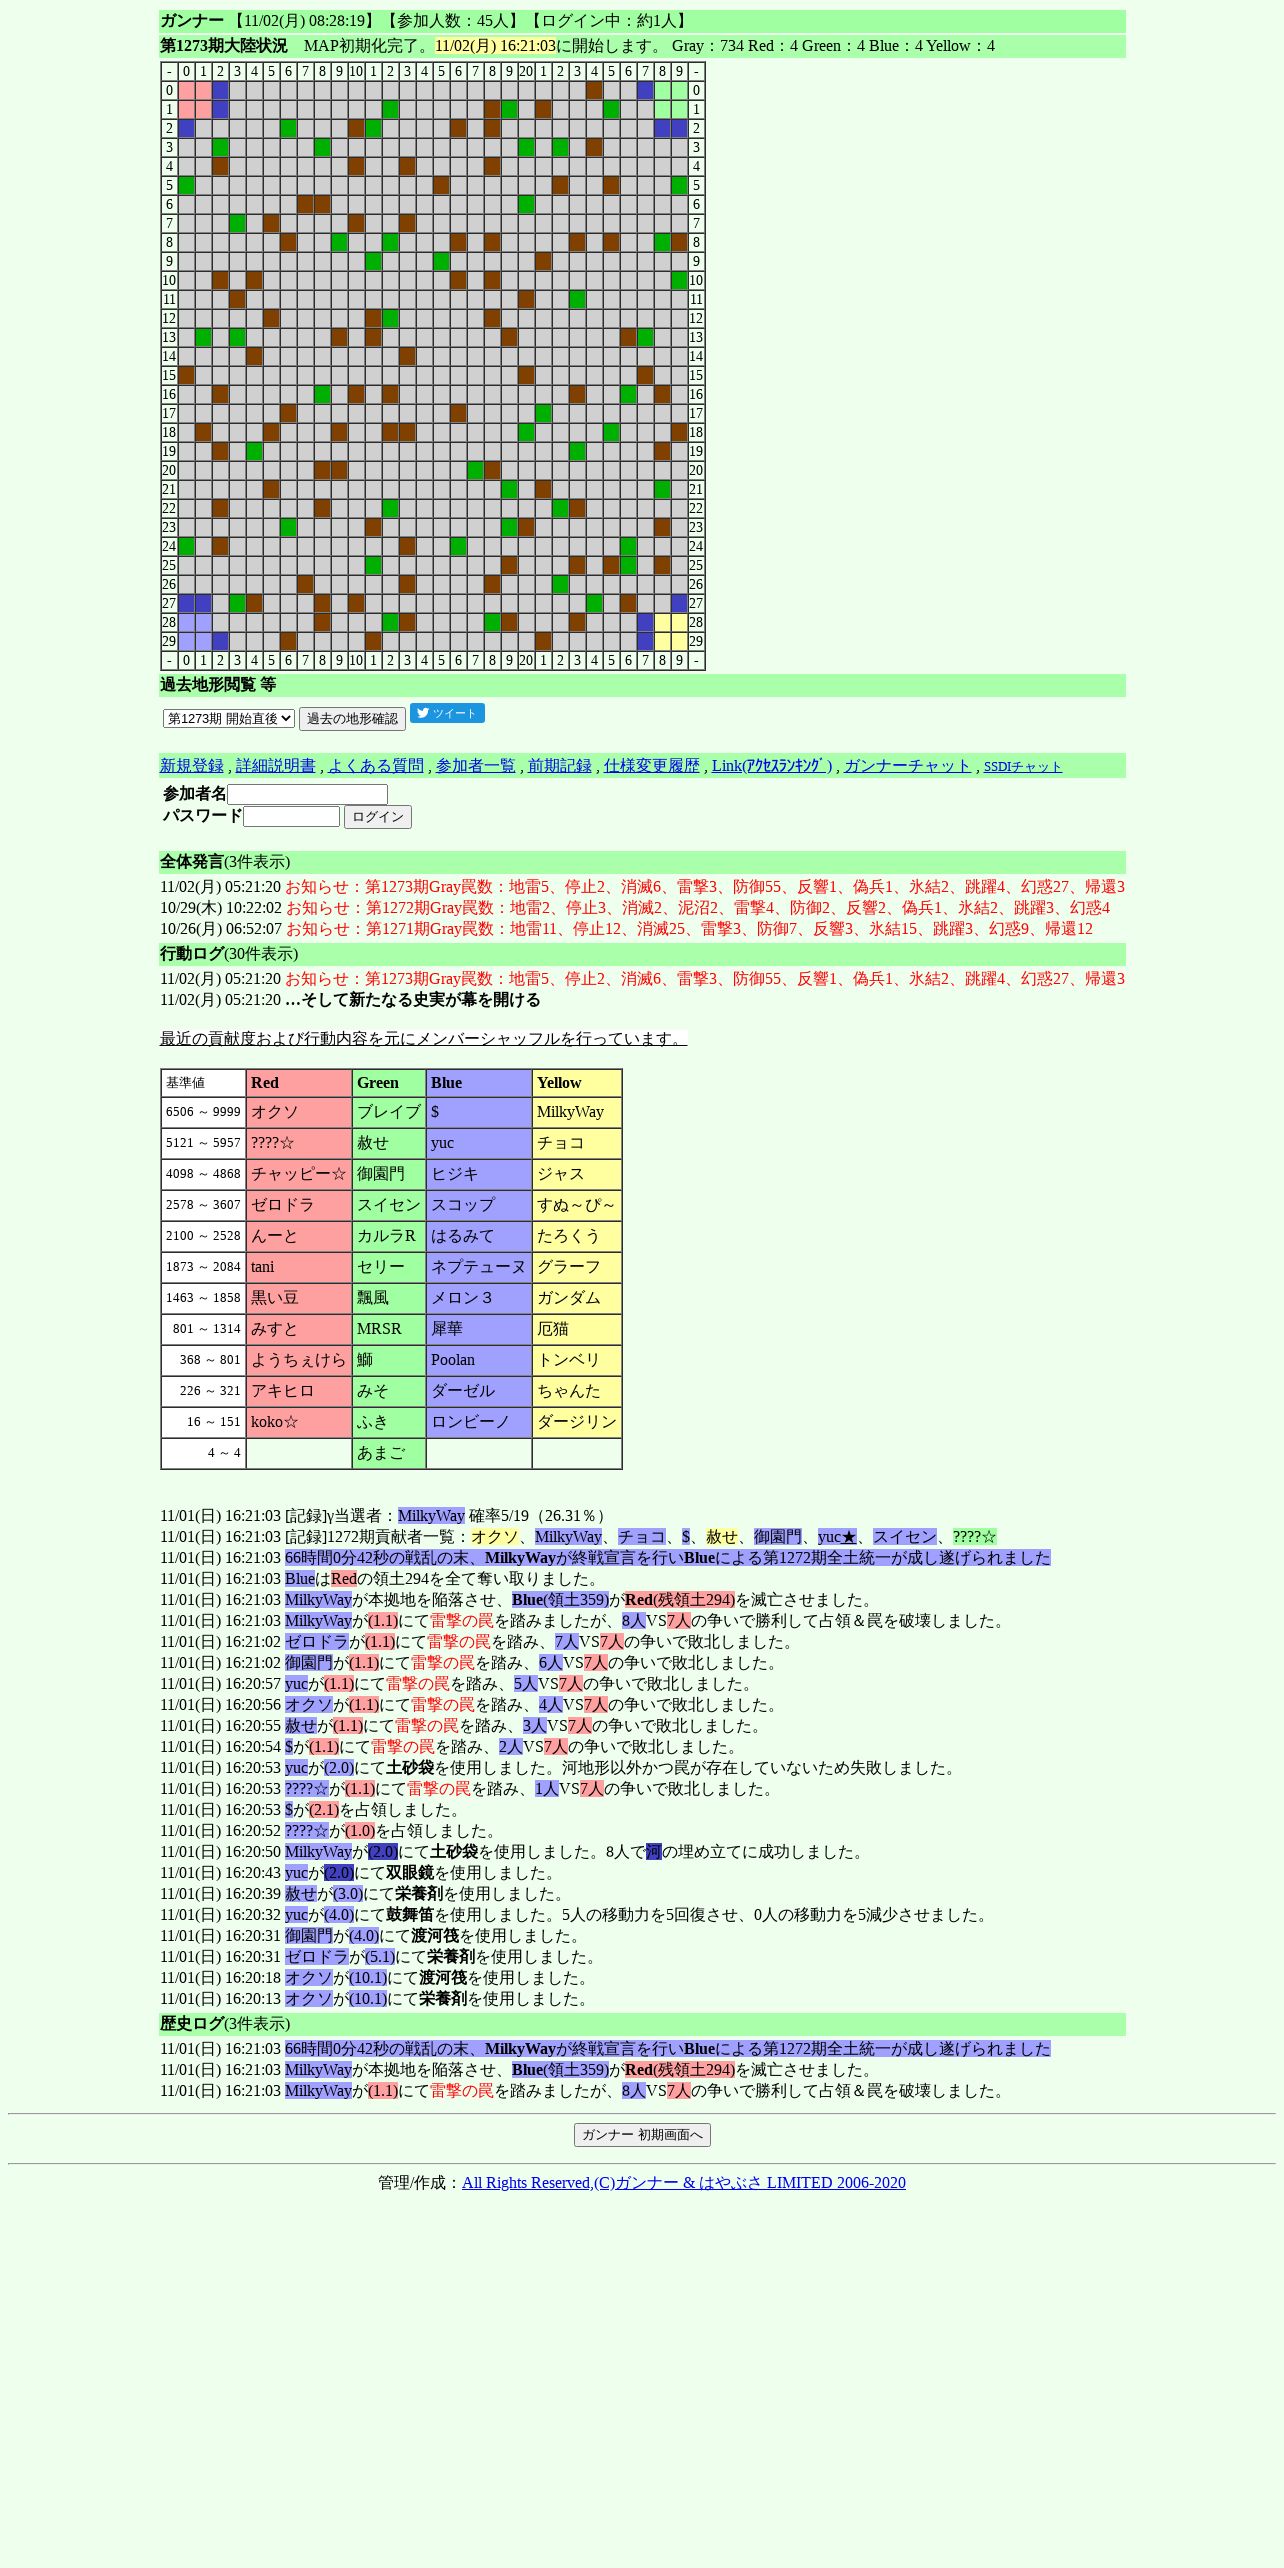Viewport: 1284px width, 2568px height.
Task: Open the 仕様変更履歴 link
Action: (x=652, y=766)
